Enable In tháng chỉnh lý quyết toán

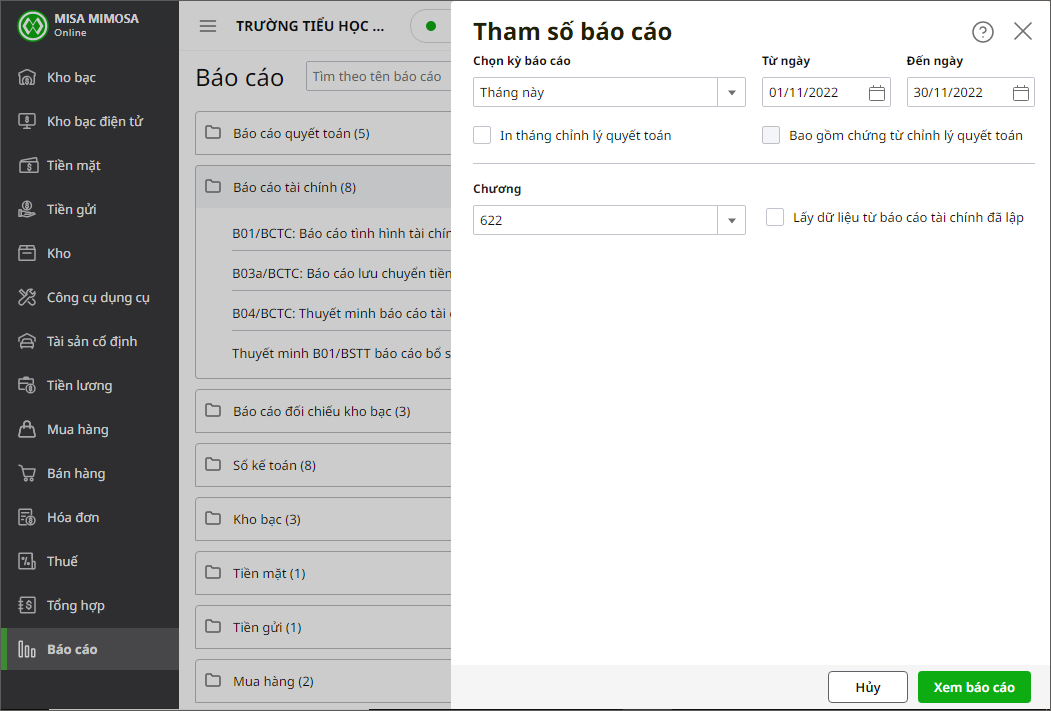(x=483, y=135)
